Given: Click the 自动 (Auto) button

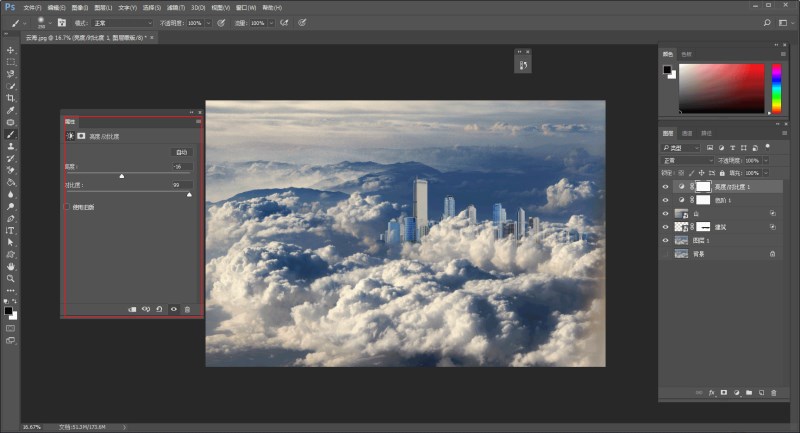Looking at the screenshot, I should [182, 152].
